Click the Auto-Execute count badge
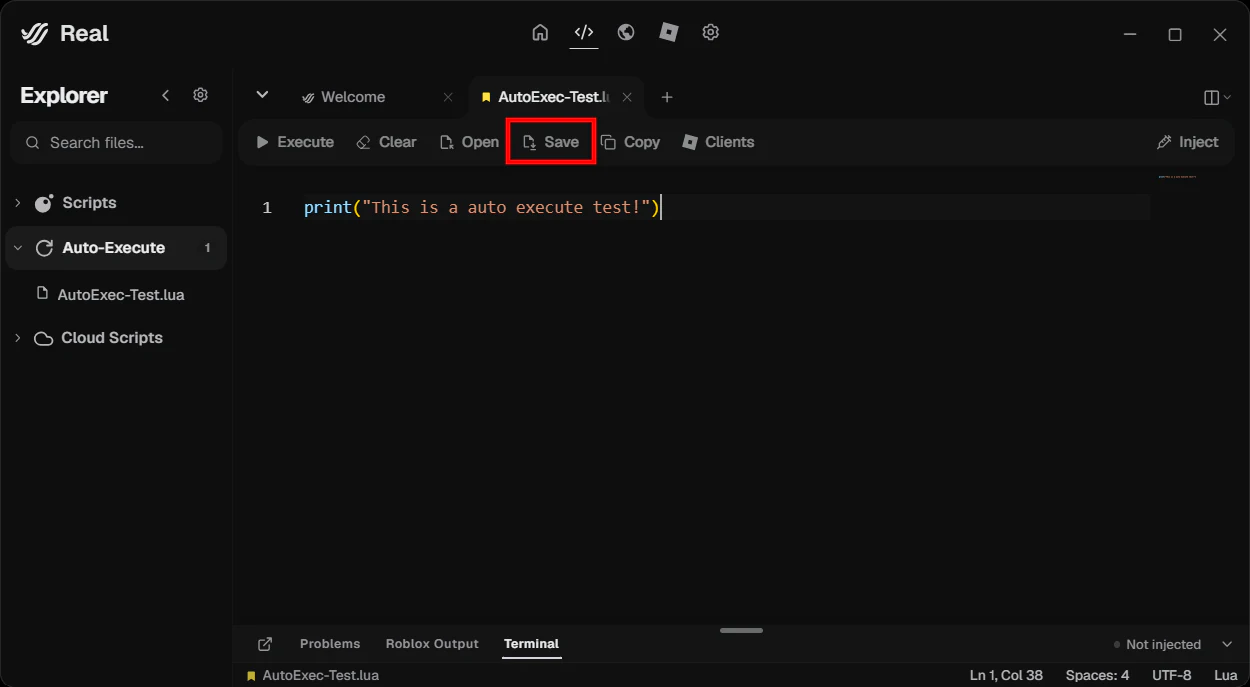 (x=208, y=248)
